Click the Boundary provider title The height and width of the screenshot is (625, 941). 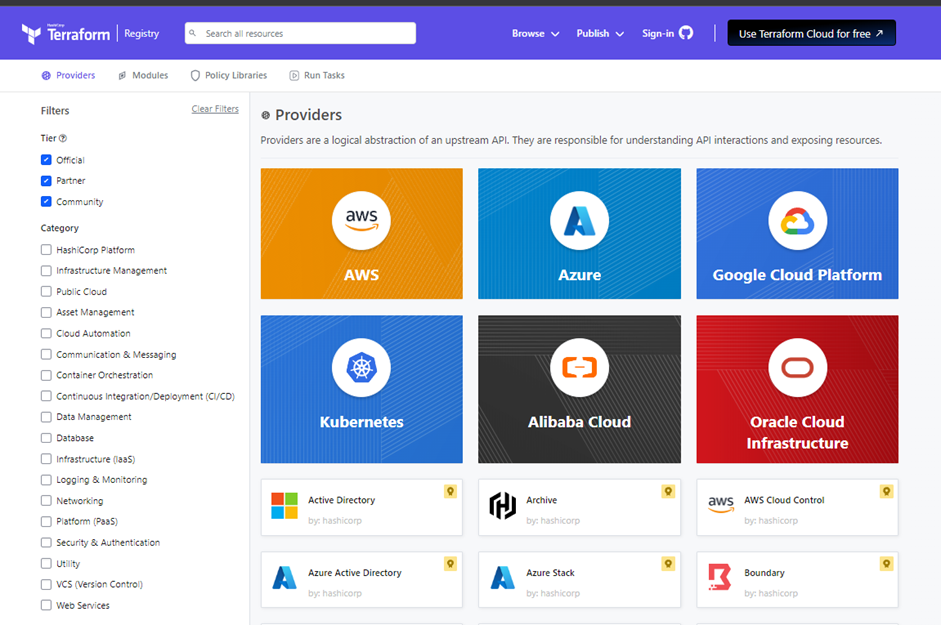pos(764,573)
